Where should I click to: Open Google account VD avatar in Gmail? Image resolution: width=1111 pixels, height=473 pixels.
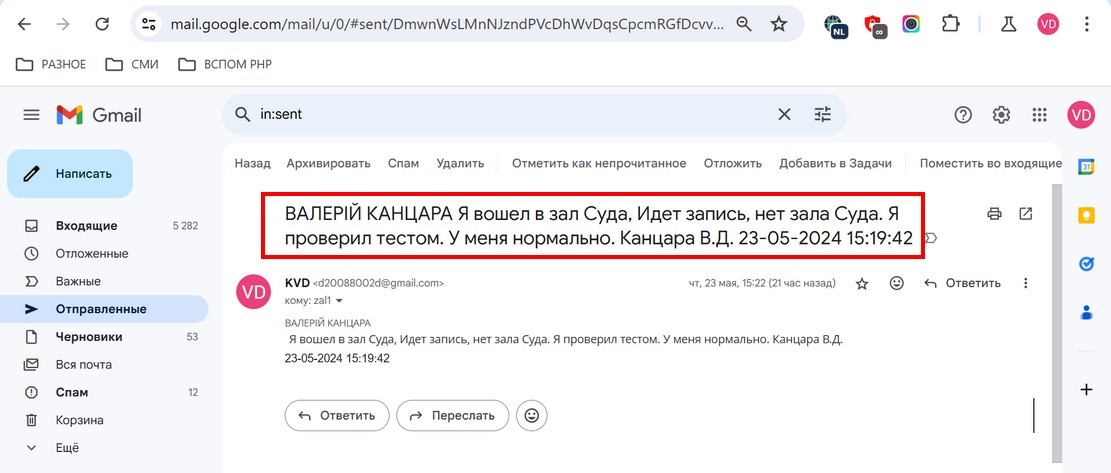[x=1081, y=115]
